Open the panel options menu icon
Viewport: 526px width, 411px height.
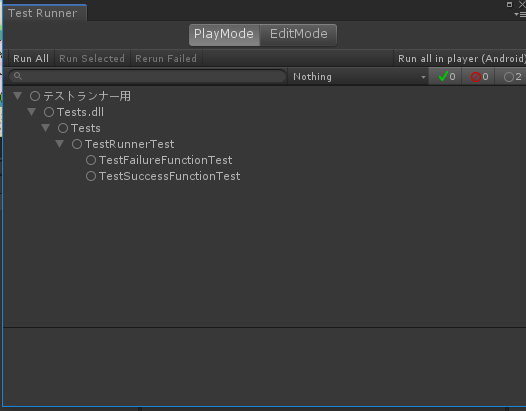click(x=520, y=14)
